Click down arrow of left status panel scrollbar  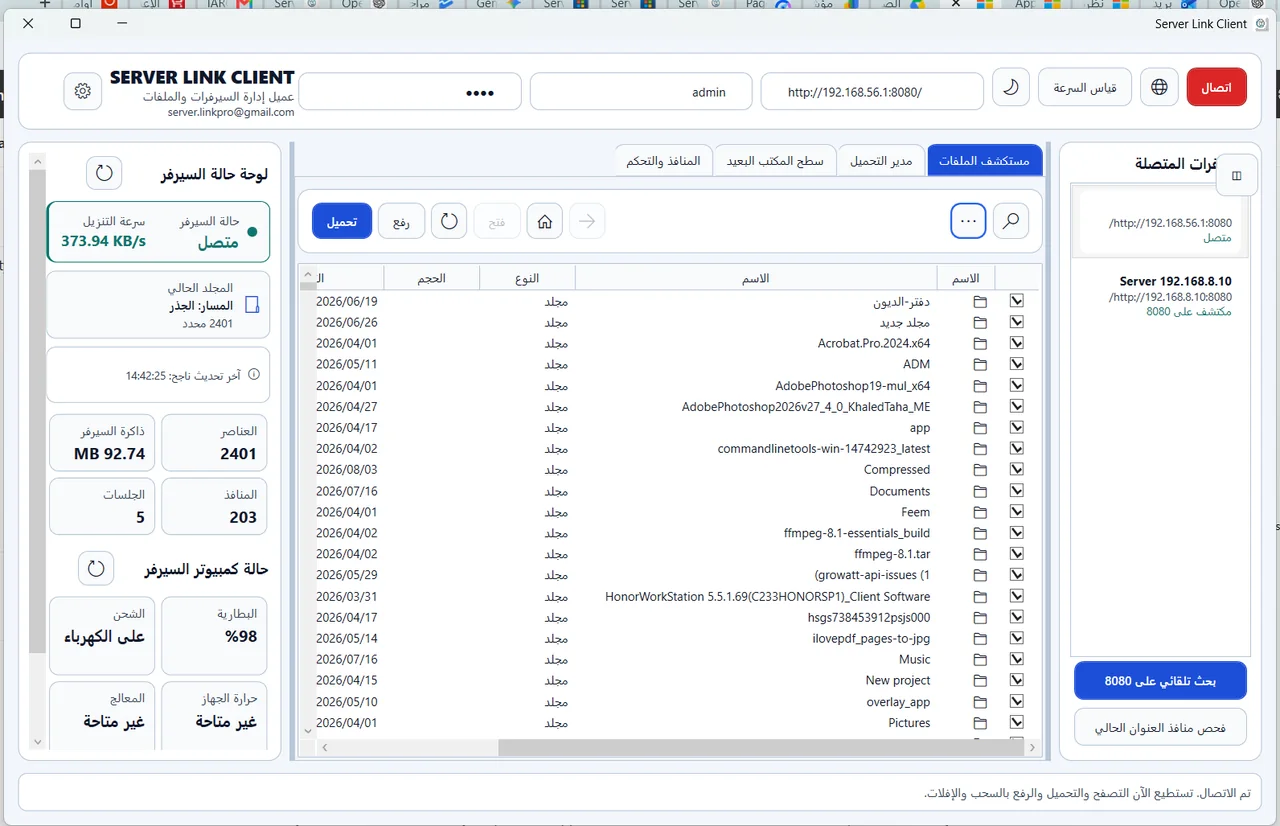click(x=38, y=742)
